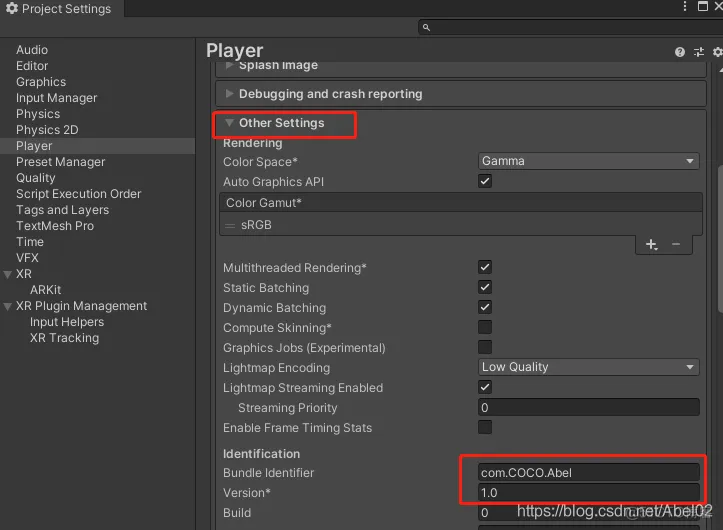Select ARKit under XR
Image resolution: width=723 pixels, height=530 pixels.
point(46,290)
